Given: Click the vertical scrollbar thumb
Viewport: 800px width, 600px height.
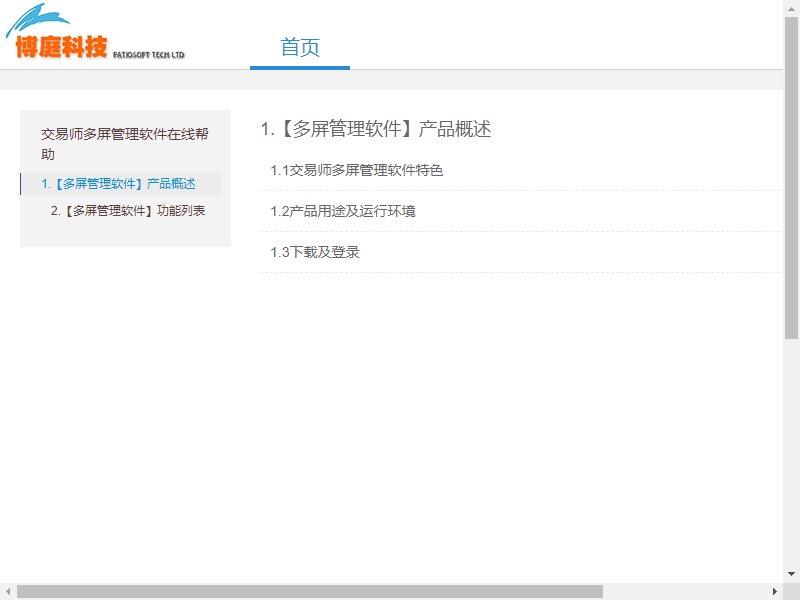Looking at the screenshot, I should coord(792,178).
